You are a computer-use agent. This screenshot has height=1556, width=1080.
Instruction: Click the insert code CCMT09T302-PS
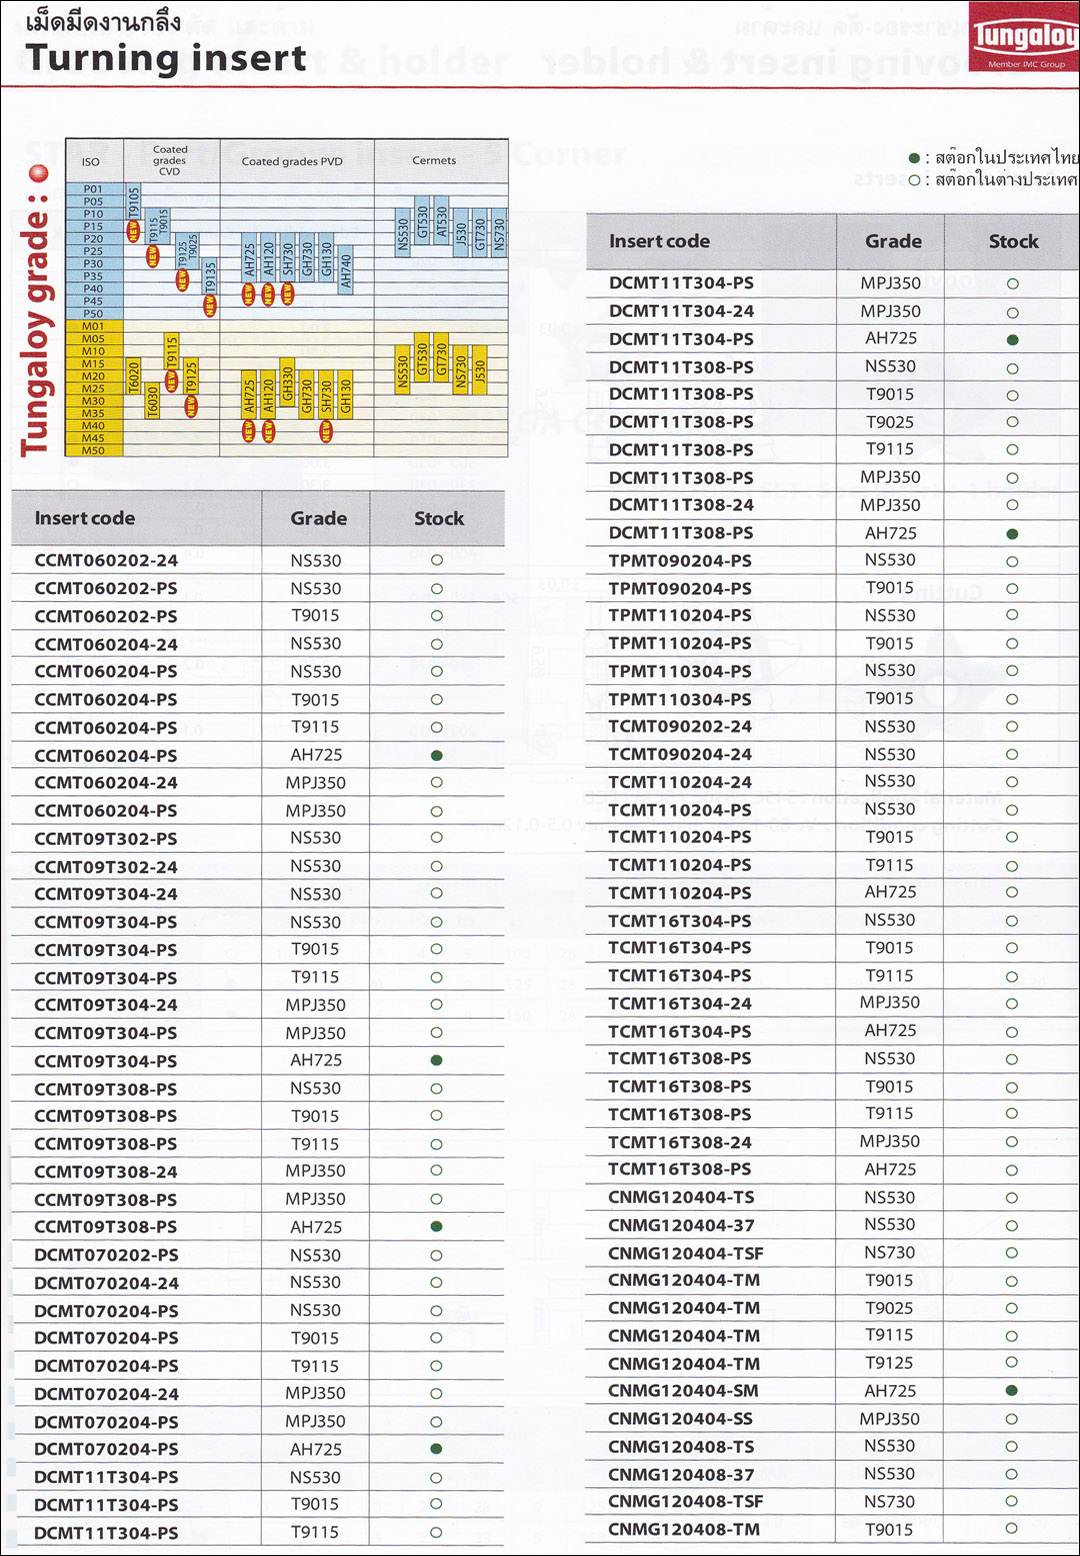point(106,839)
